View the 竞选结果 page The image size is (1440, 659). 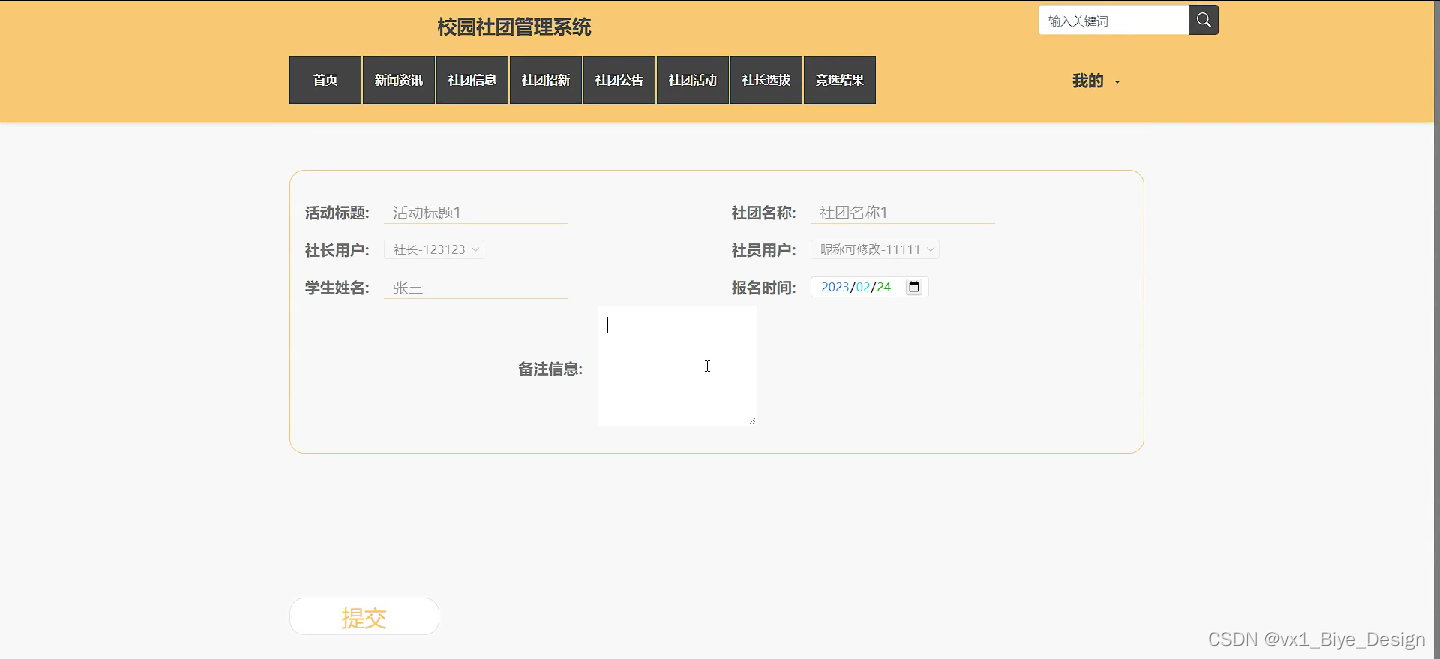coord(840,80)
